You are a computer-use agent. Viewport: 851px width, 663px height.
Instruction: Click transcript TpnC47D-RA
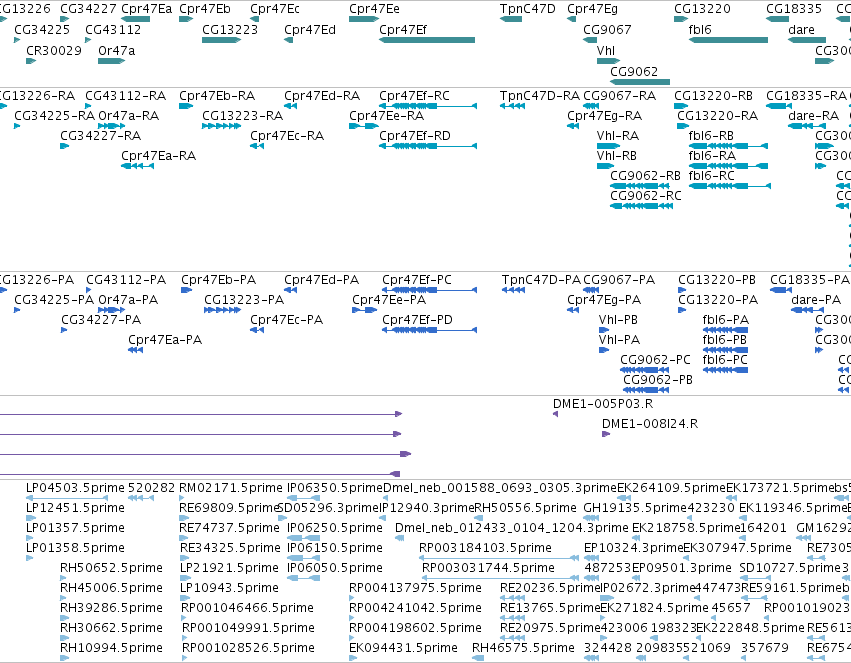pos(512,106)
